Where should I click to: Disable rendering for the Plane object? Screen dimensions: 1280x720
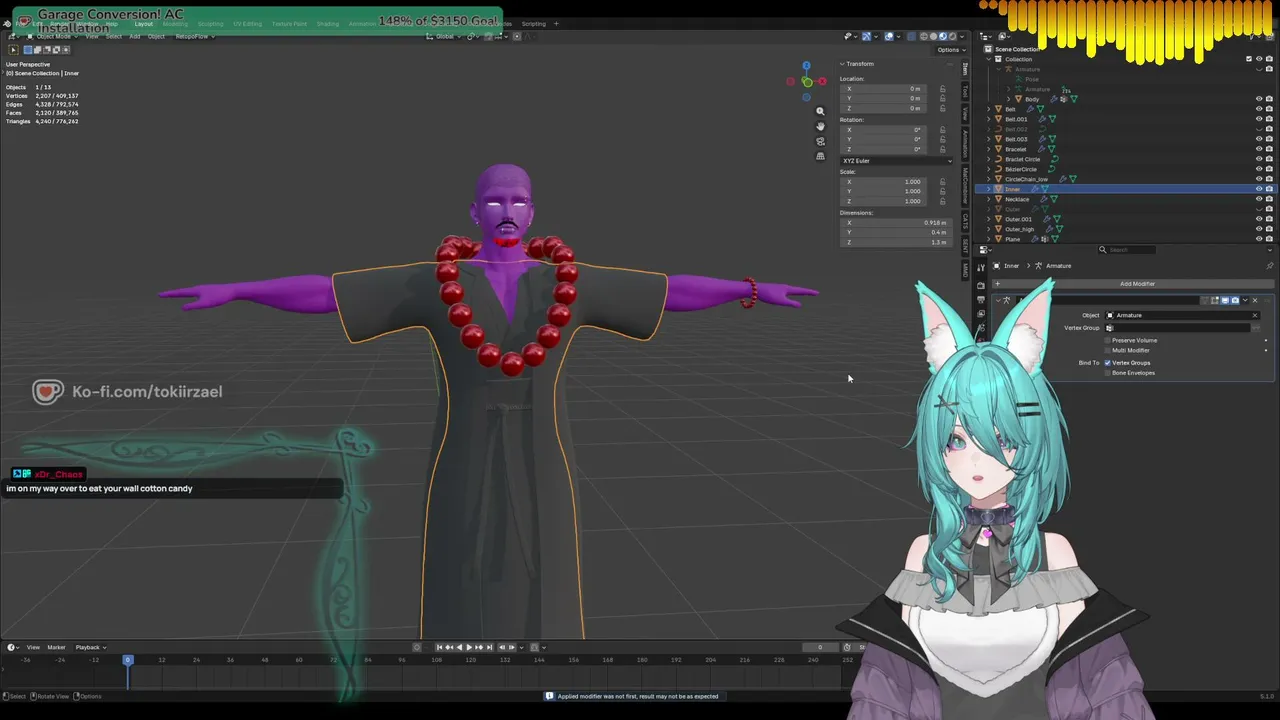pos(1269,239)
